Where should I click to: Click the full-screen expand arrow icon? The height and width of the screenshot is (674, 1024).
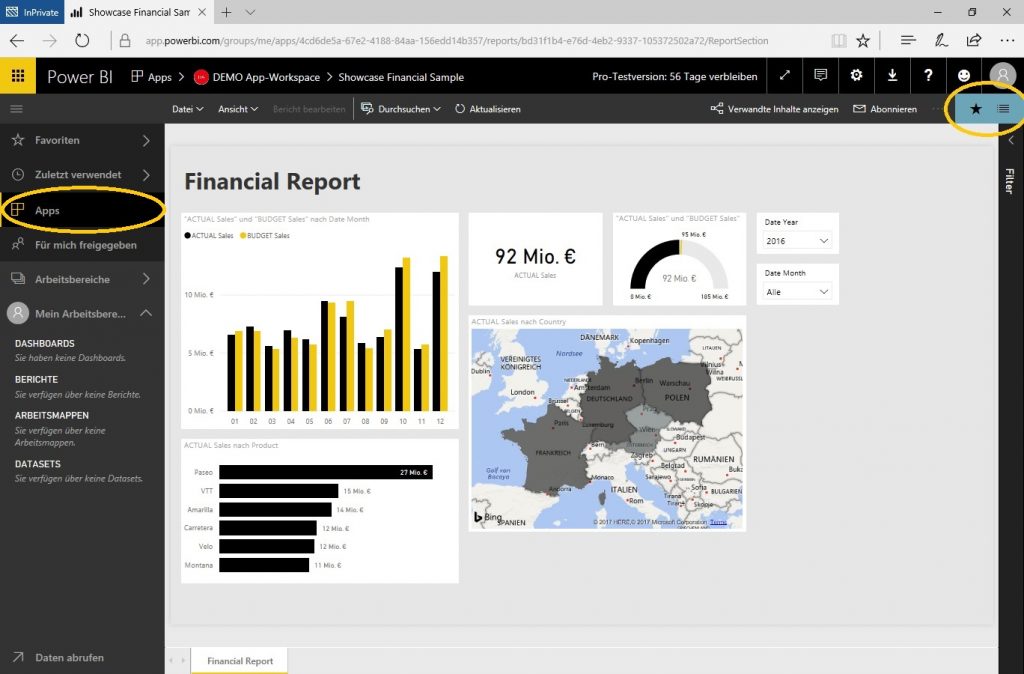[784, 75]
